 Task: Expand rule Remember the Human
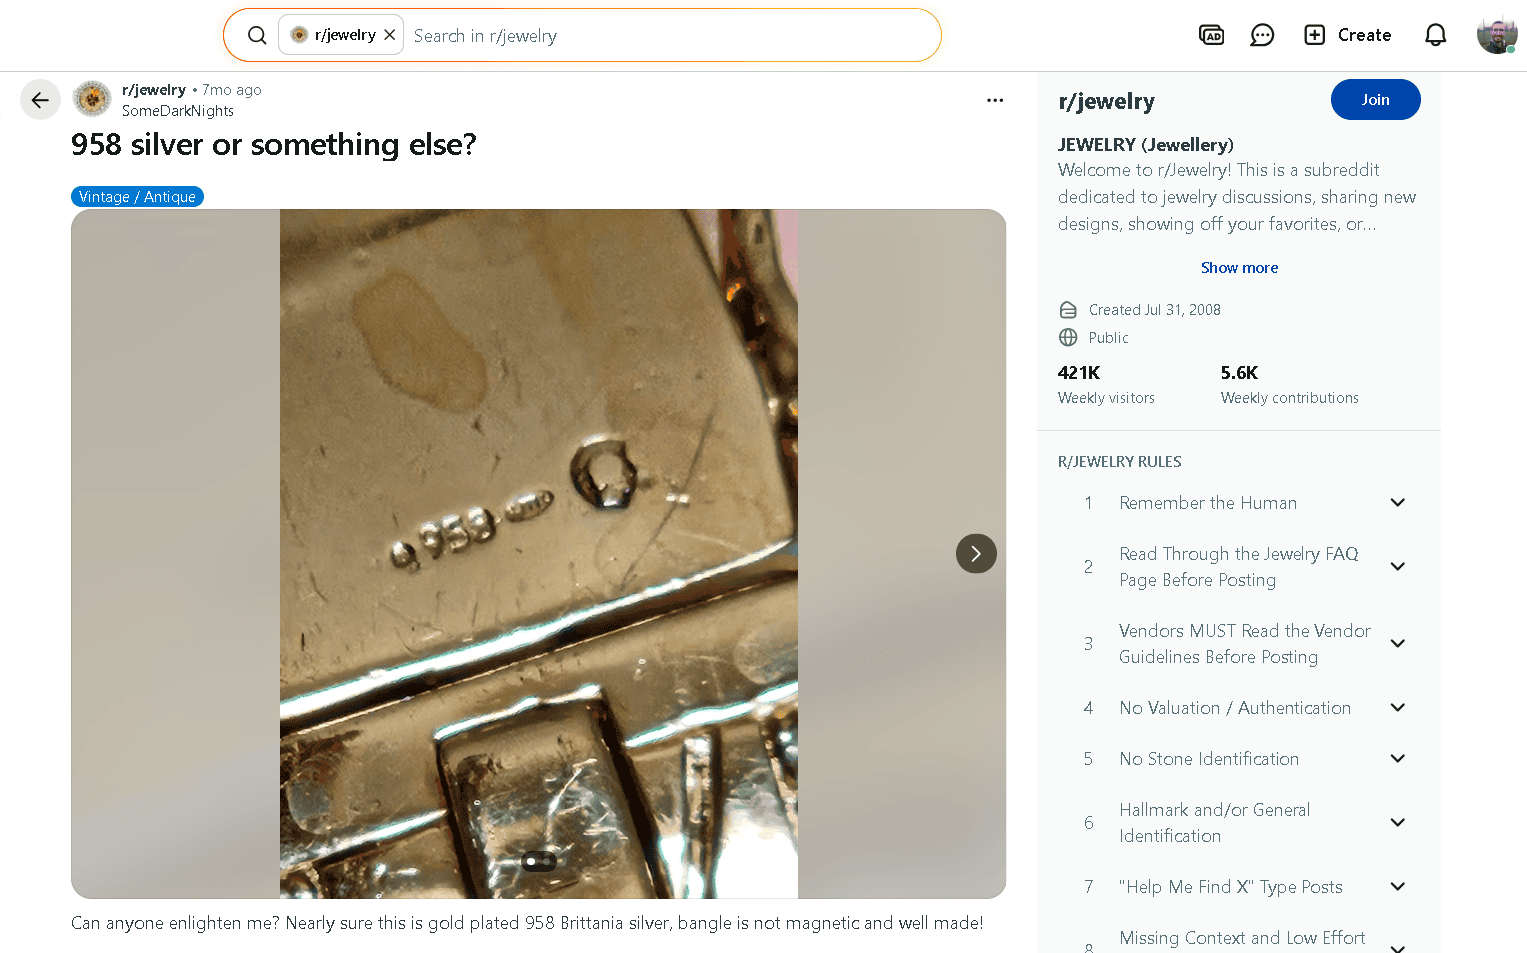(x=1397, y=503)
